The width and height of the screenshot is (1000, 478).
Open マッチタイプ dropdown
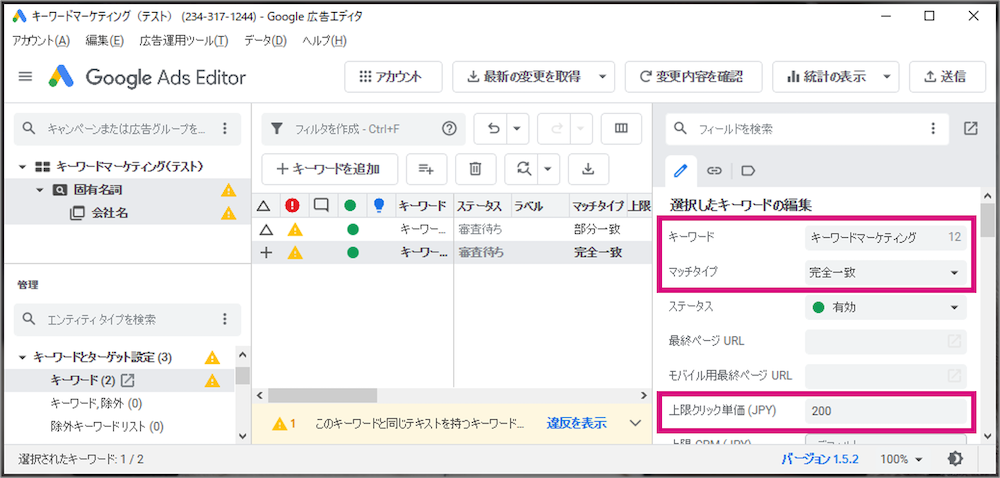[886, 273]
